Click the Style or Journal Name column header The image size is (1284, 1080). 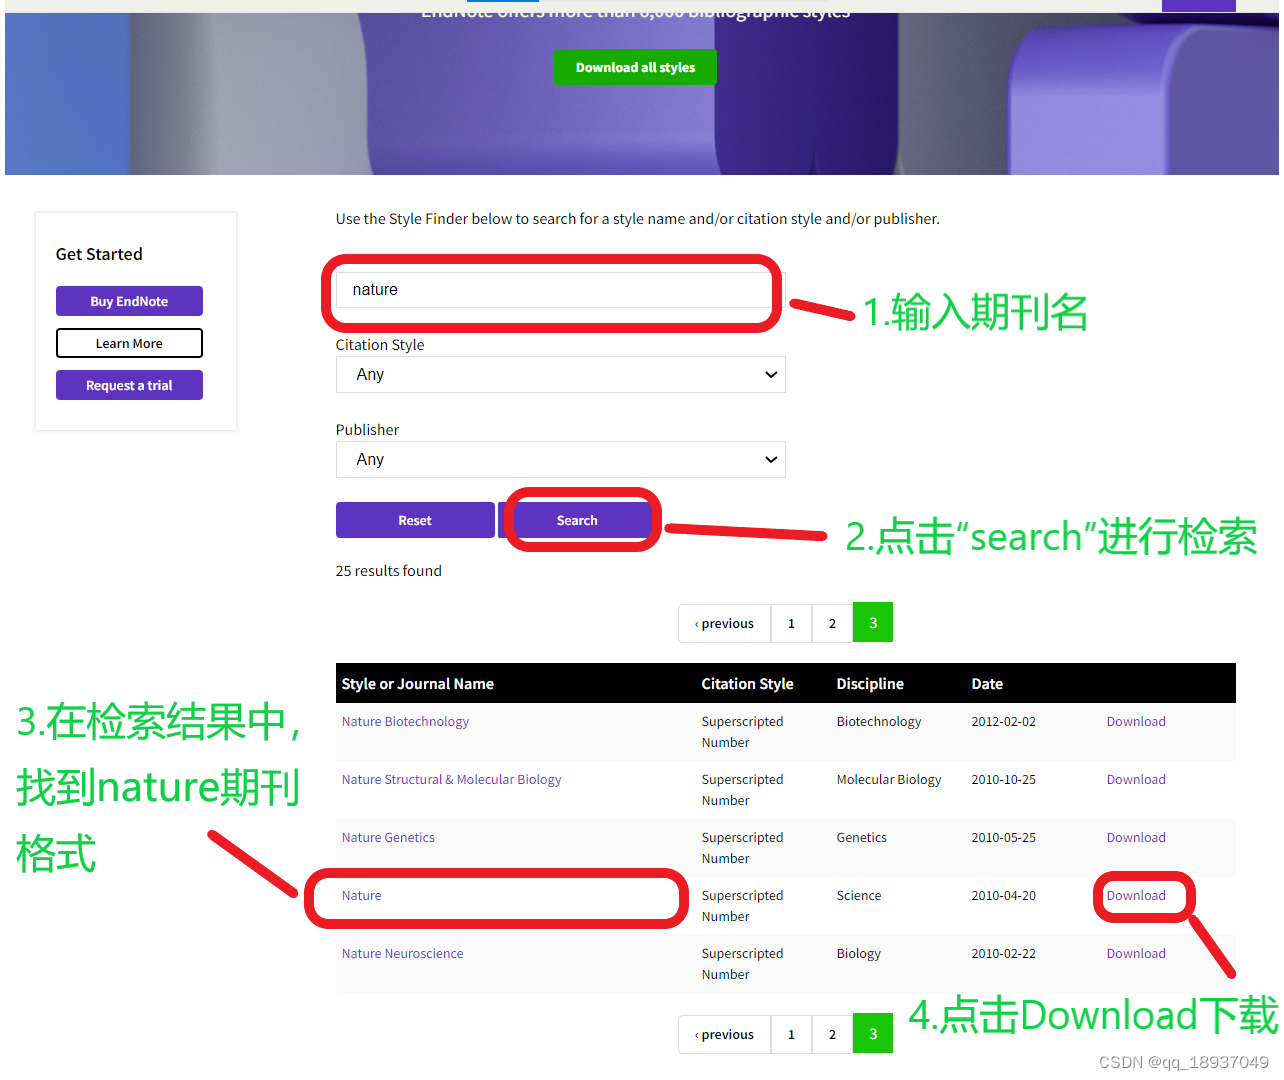tap(417, 684)
